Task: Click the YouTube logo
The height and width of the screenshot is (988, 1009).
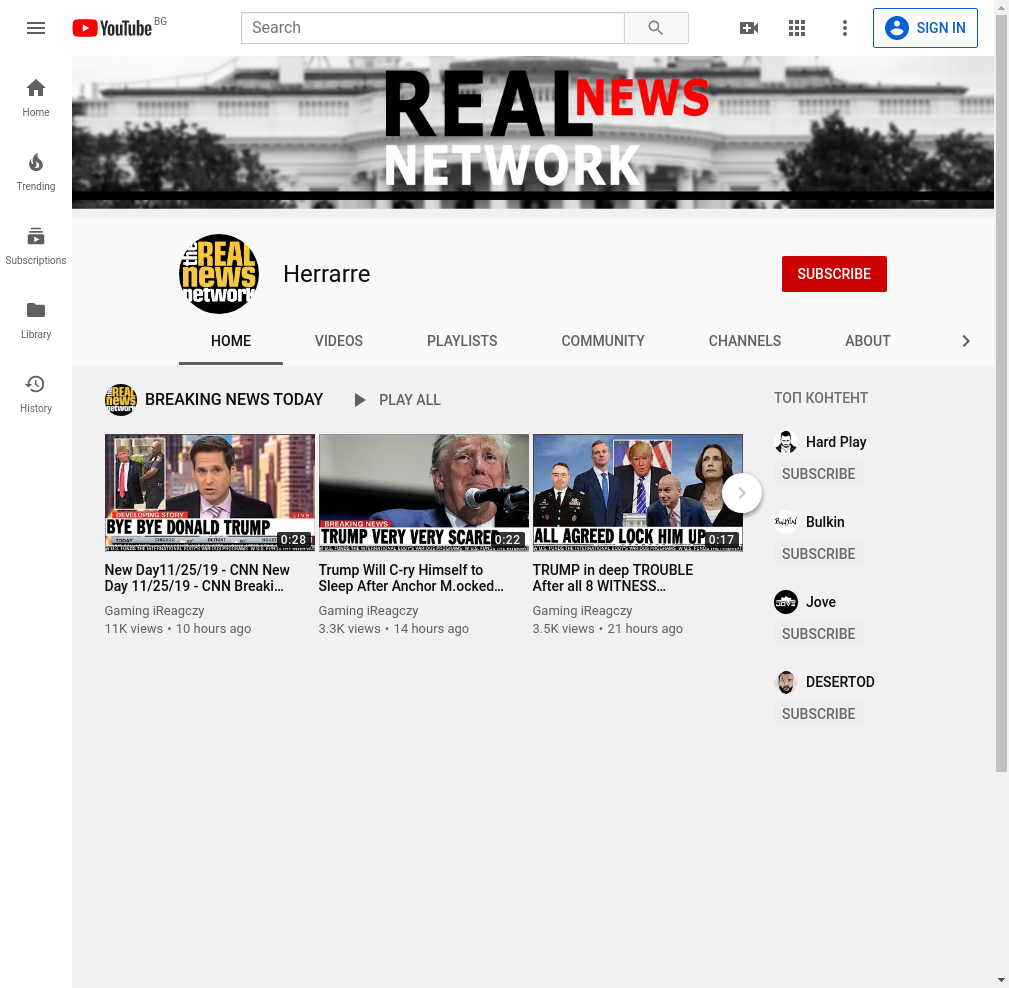Action: (112, 28)
